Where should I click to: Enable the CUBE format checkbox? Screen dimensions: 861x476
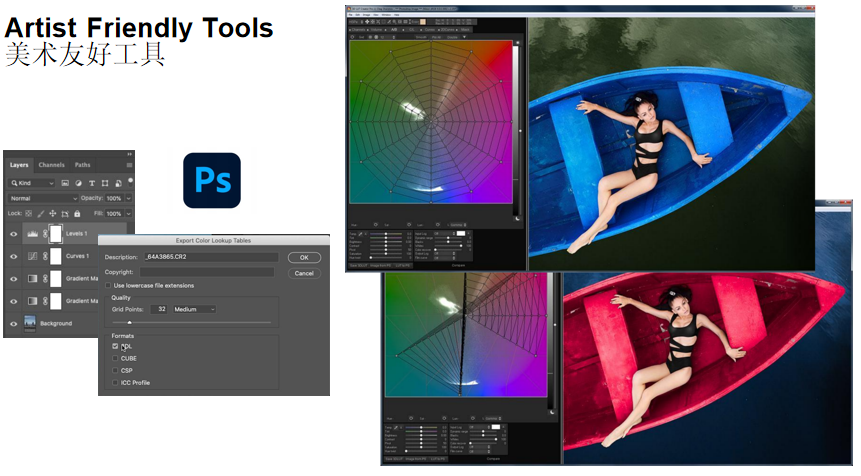coord(116,358)
